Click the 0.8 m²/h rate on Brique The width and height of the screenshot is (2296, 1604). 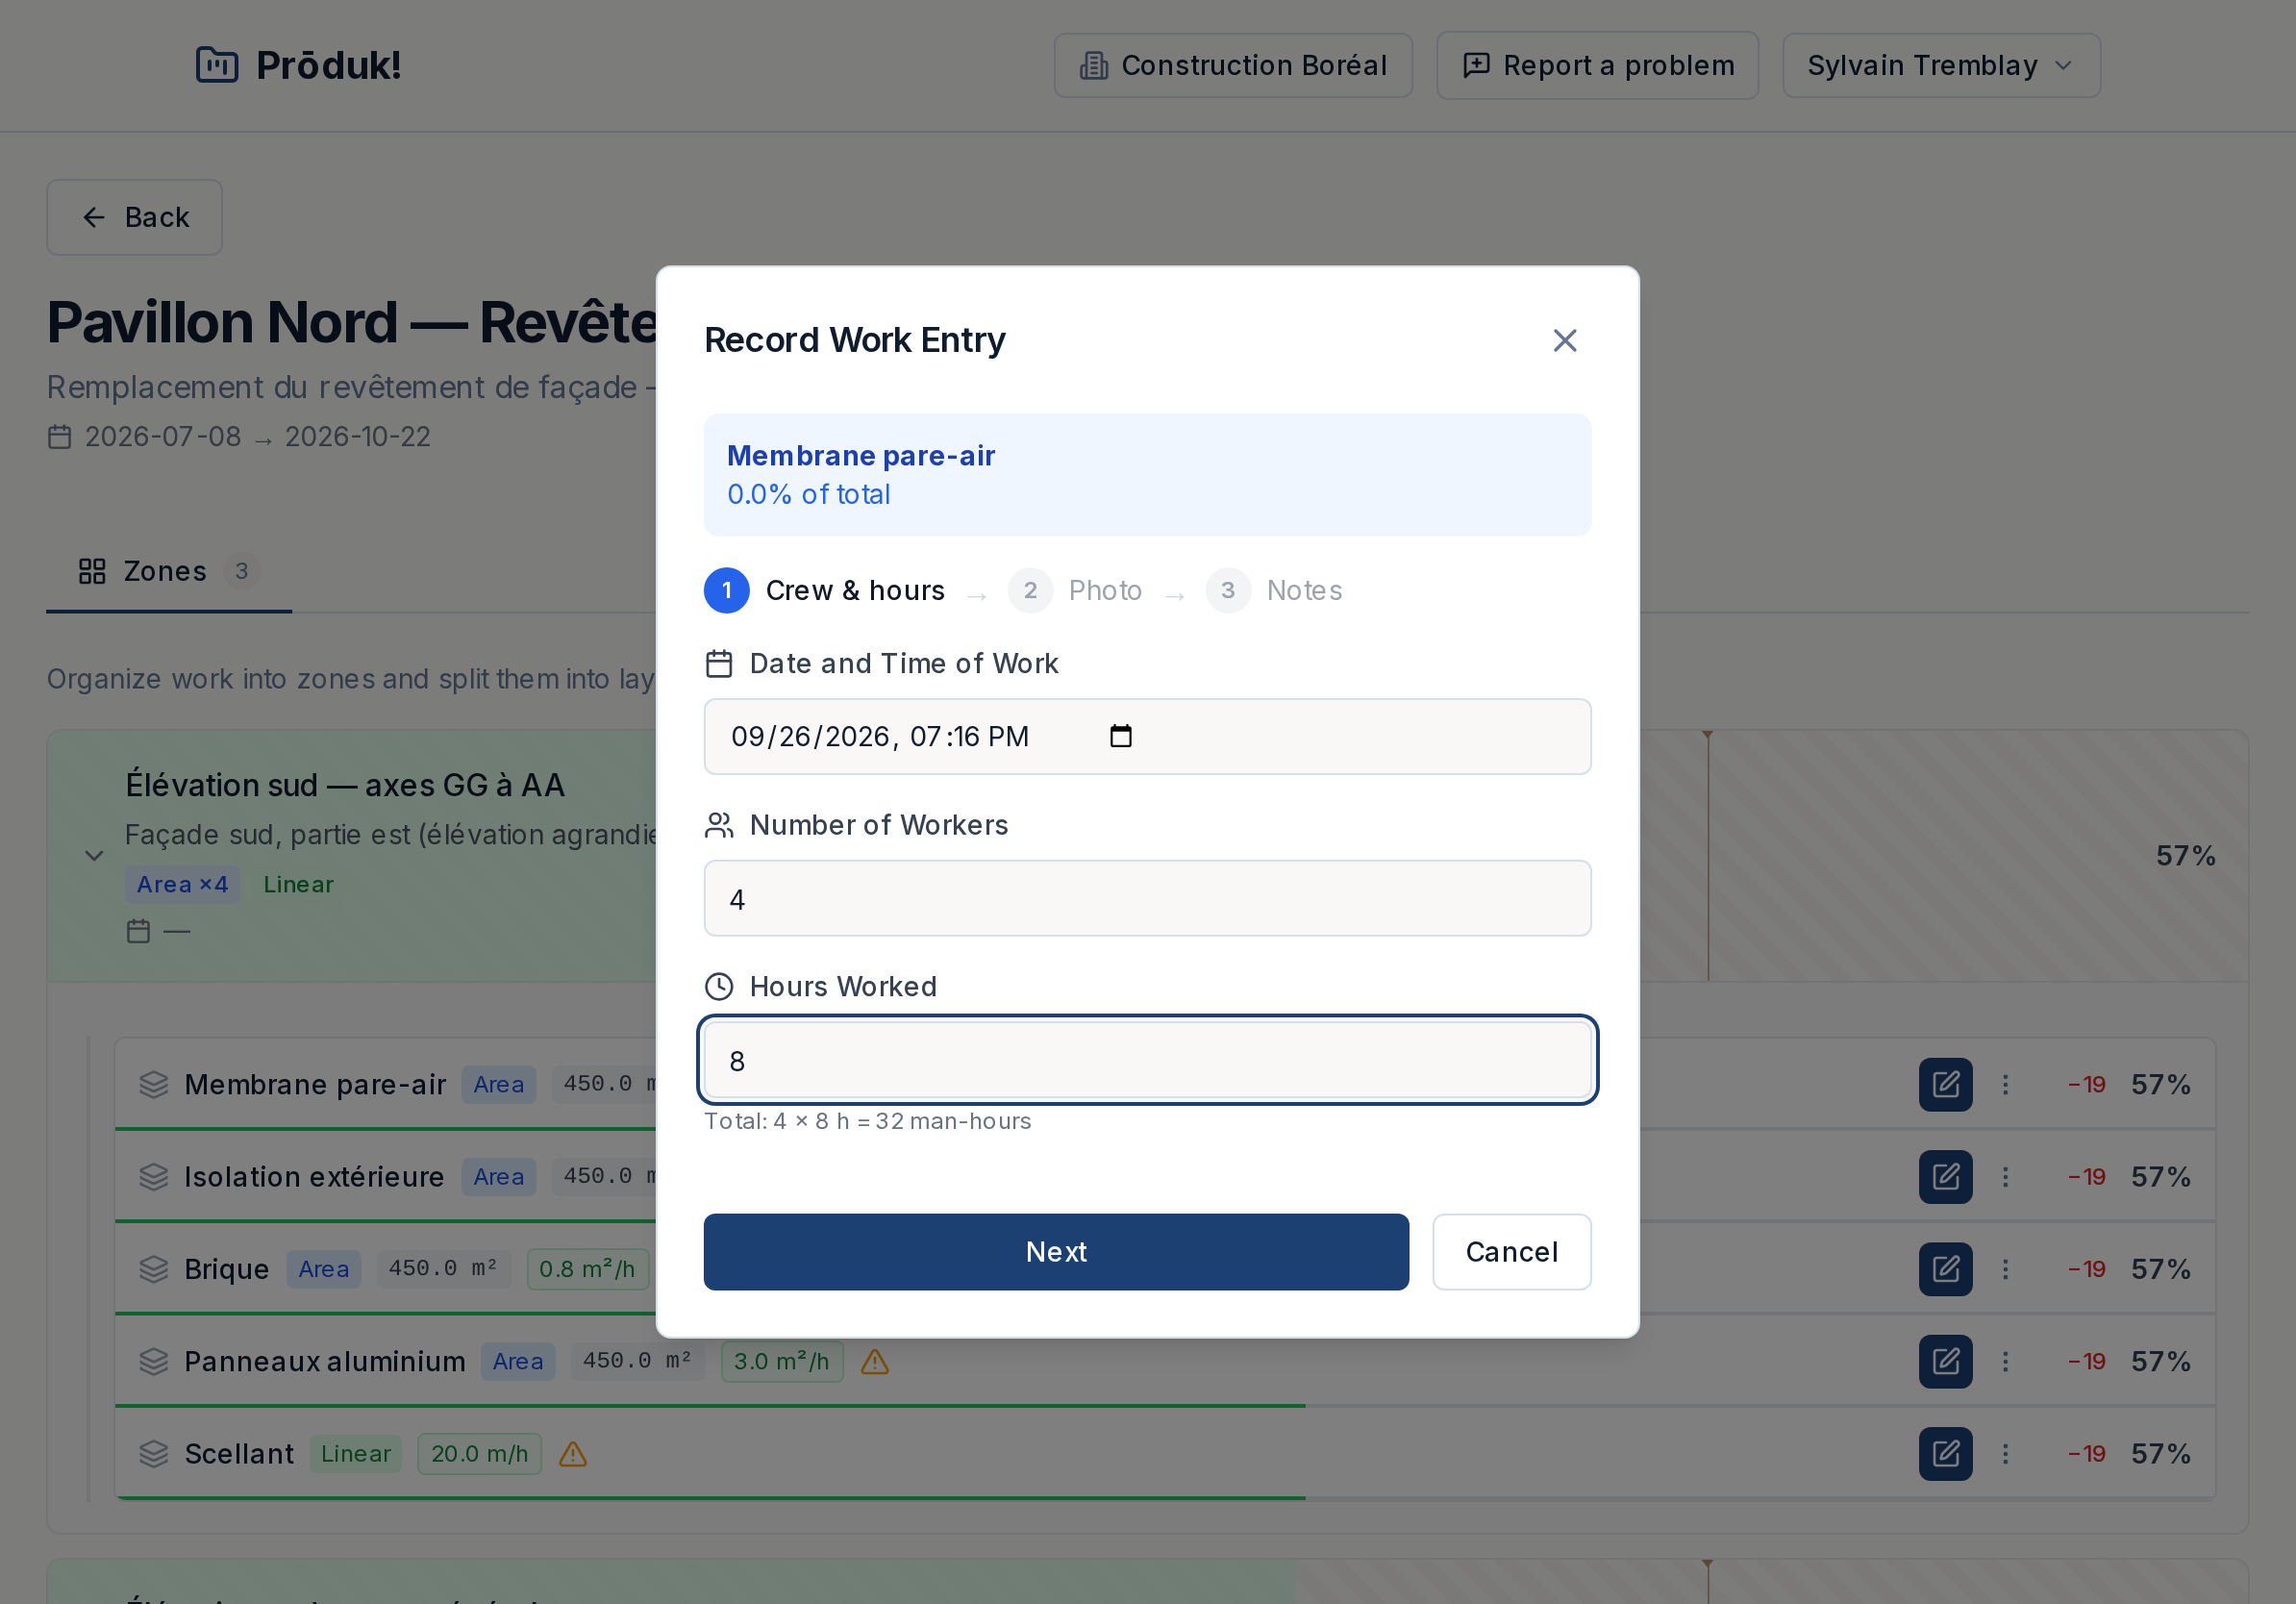[587, 1269]
